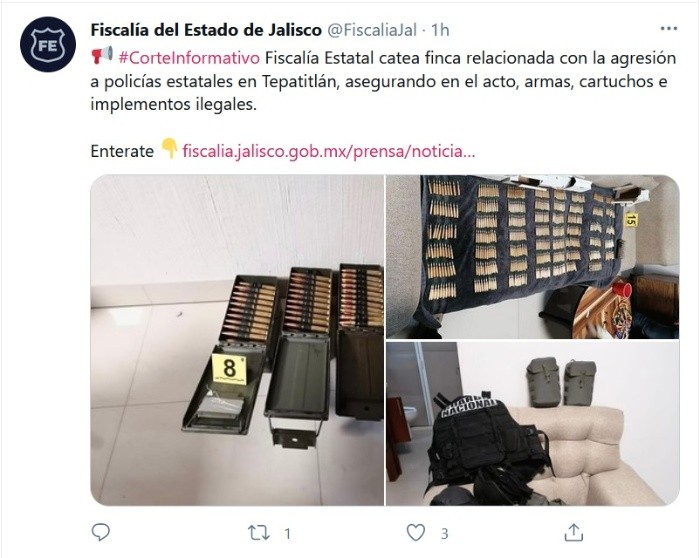Open the fiscalia.jalisco.gob.mx press link
Image resolution: width=700 pixels, height=558 pixels.
click(329, 151)
